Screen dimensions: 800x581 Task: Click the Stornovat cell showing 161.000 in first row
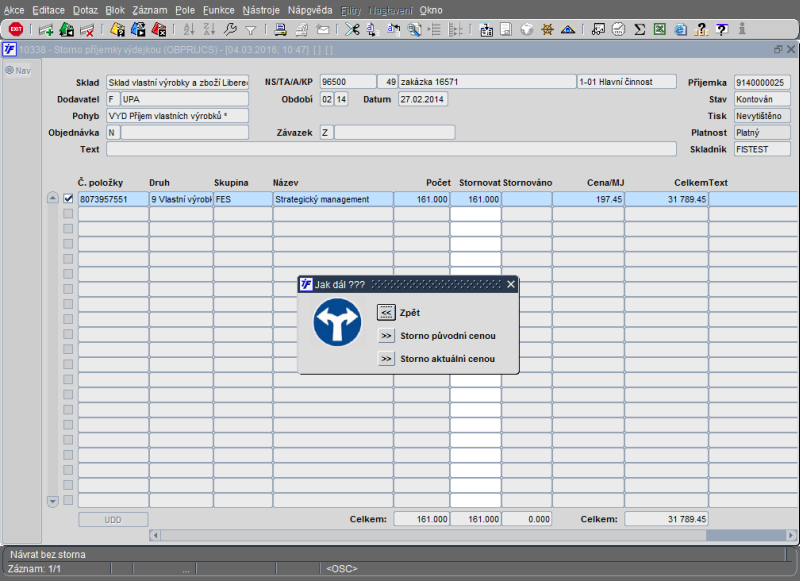476,199
